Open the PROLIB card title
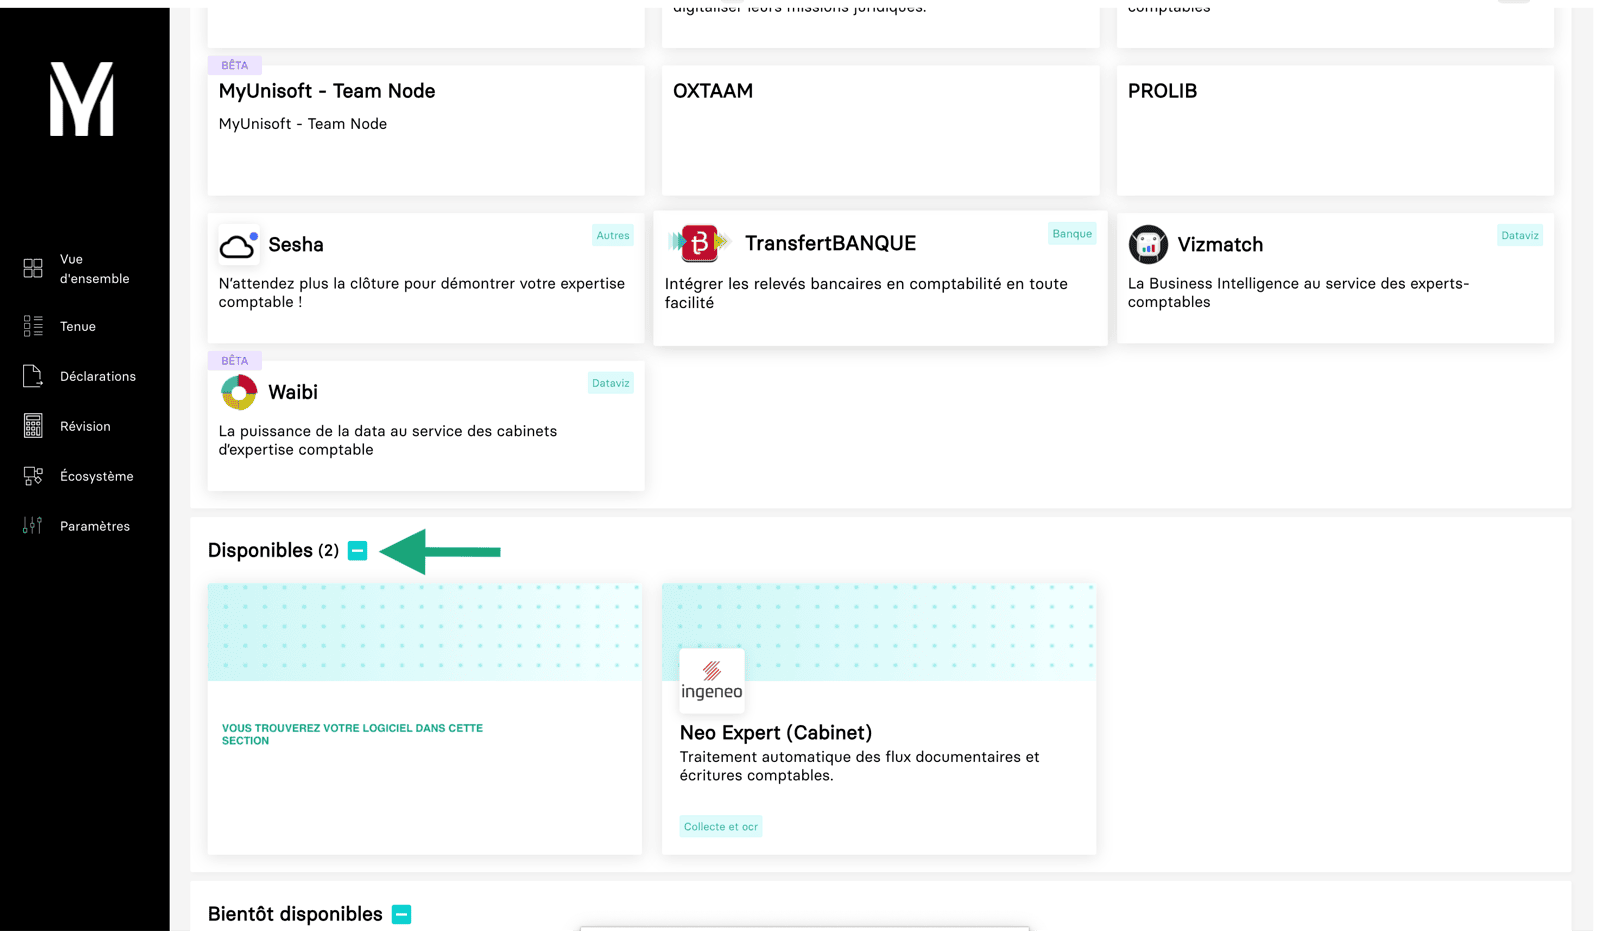This screenshot has height=931, width=1600. pos(1162,91)
